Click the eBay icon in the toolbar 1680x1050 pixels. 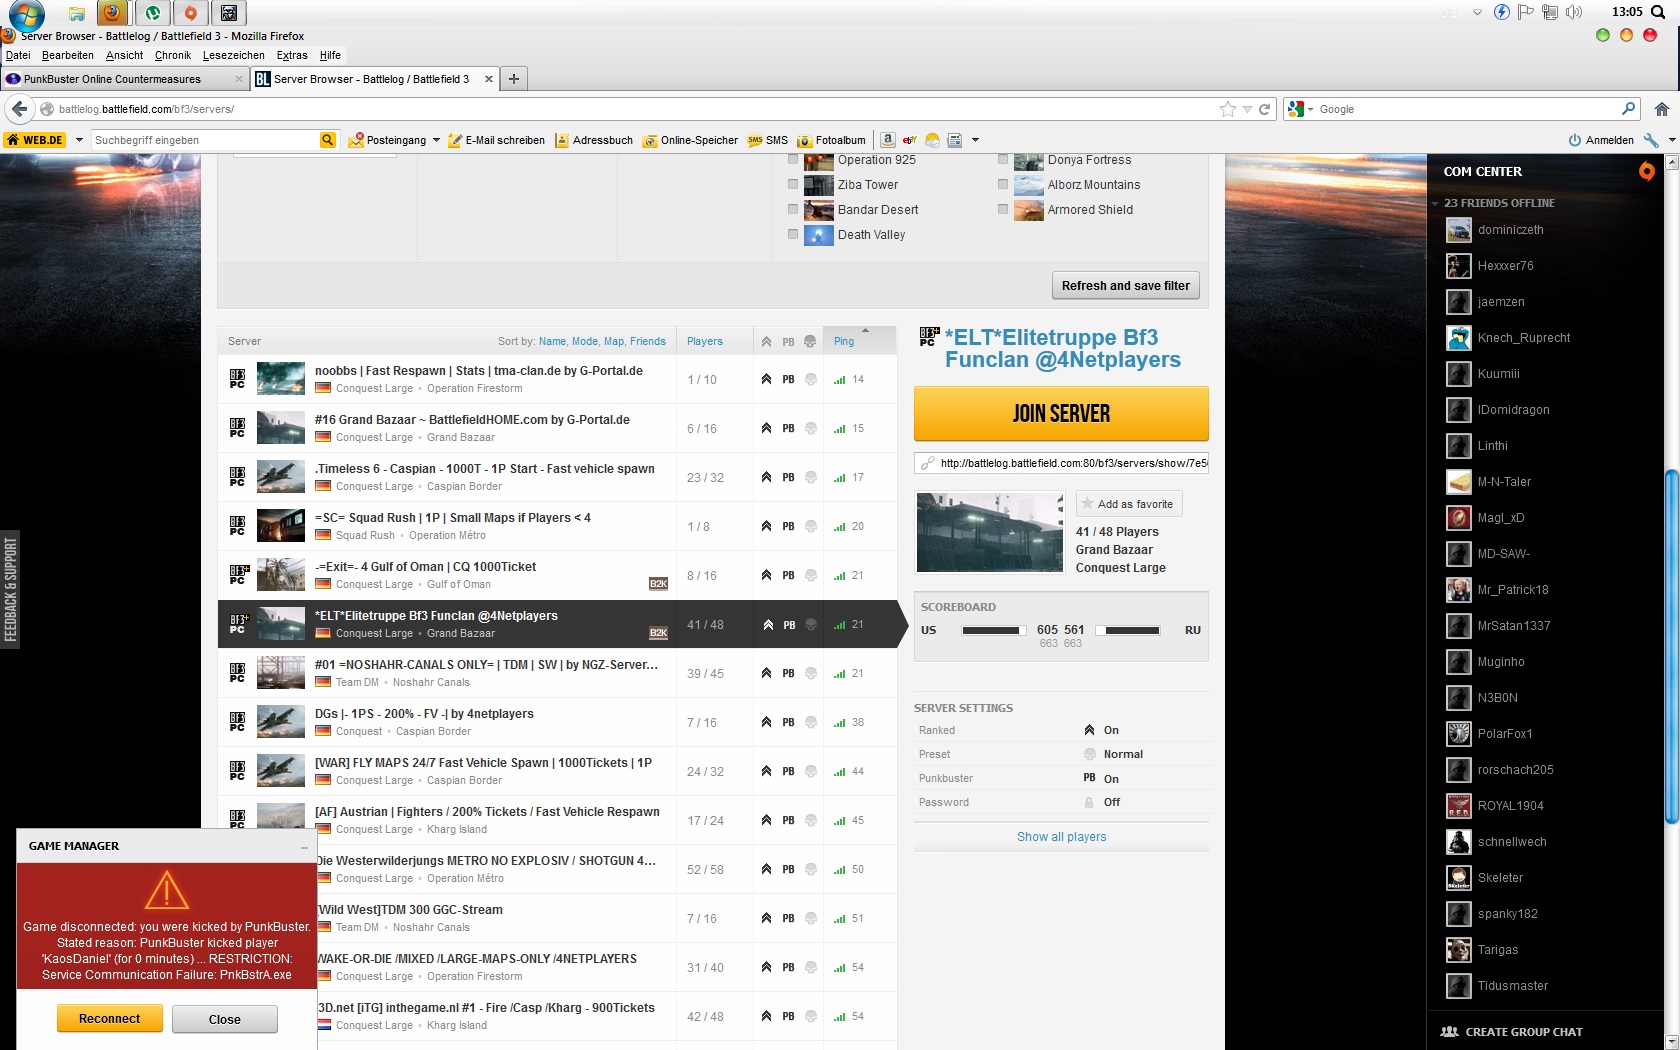click(x=910, y=140)
